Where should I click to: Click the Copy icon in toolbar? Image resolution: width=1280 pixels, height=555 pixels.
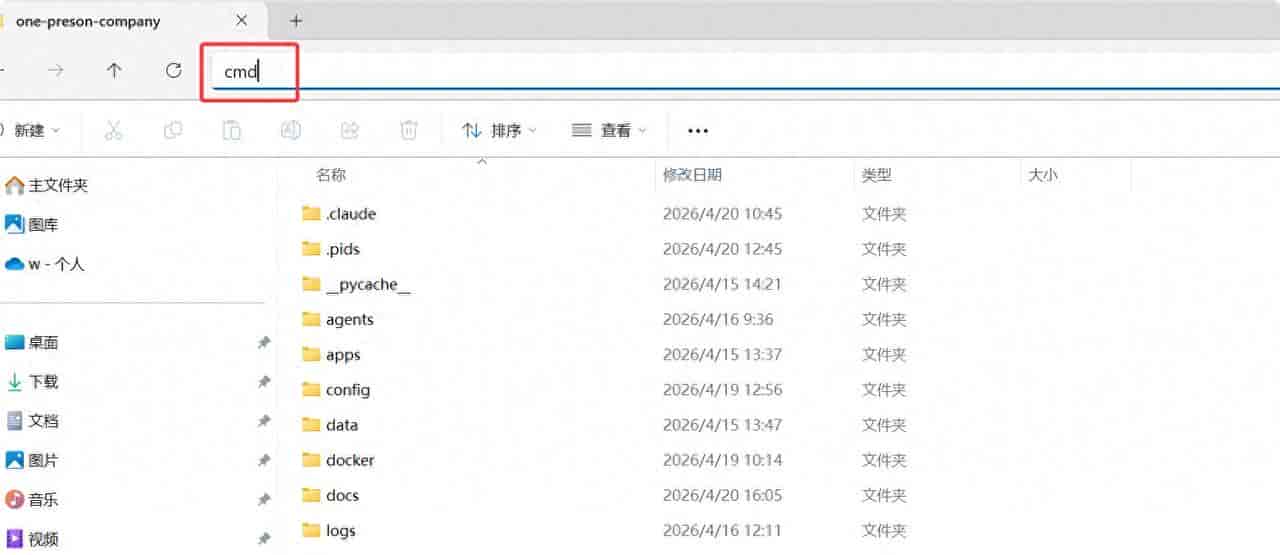pos(173,130)
